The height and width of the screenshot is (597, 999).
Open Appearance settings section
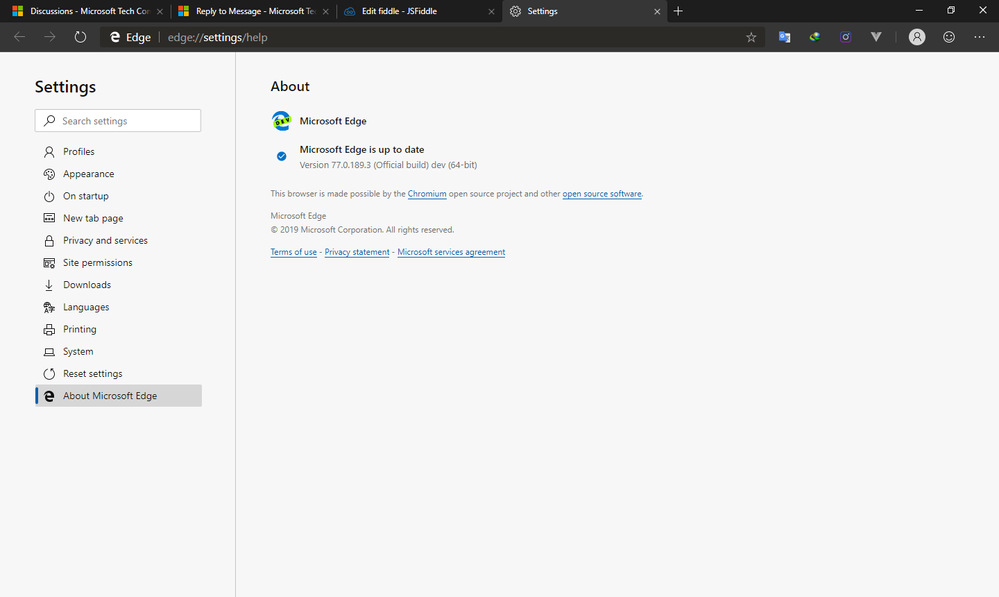coord(119,174)
